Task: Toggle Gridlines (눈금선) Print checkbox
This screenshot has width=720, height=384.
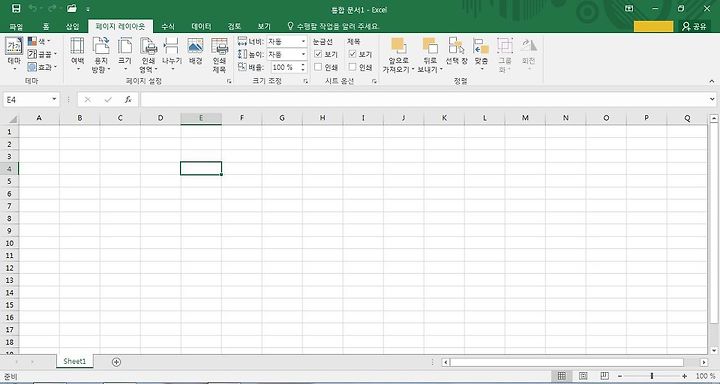Action: click(x=318, y=67)
